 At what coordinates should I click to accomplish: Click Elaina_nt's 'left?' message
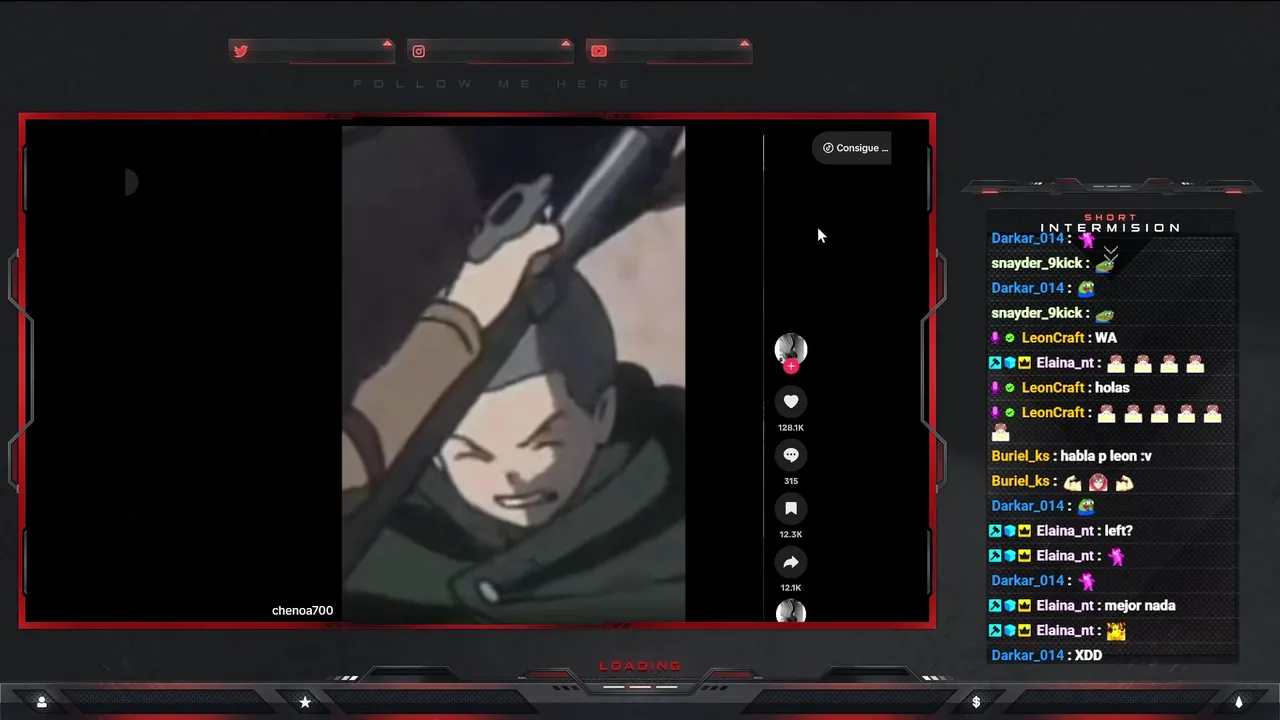(1061, 531)
